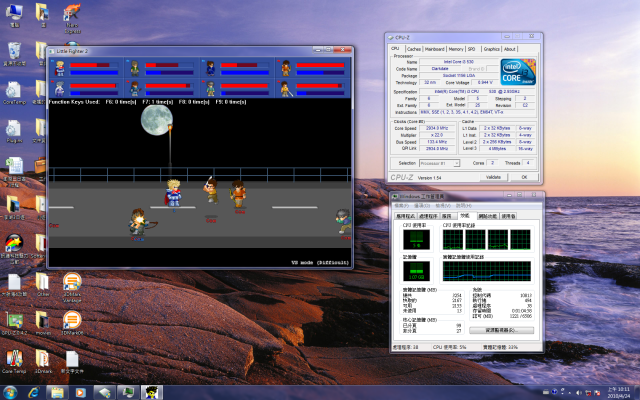
Task: Click the volume speaker tray icon
Action: tap(579, 393)
